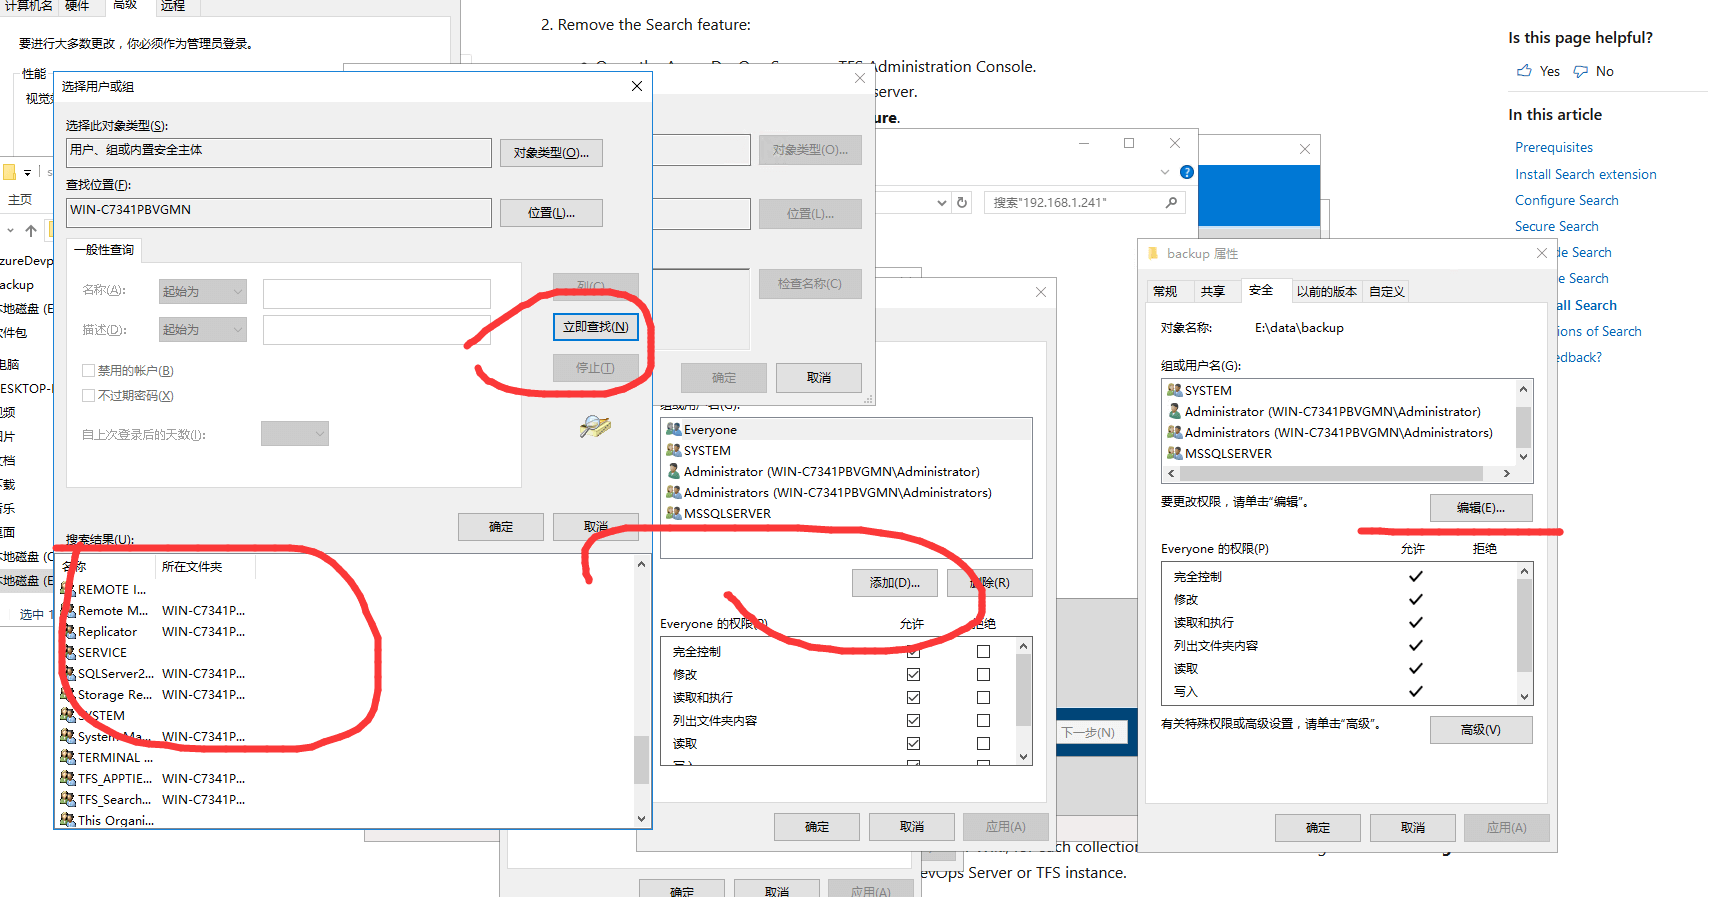Viewport: 1728px width, 897px height.
Task: Open the Install Search extension link
Action: pyautogui.click(x=1585, y=174)
